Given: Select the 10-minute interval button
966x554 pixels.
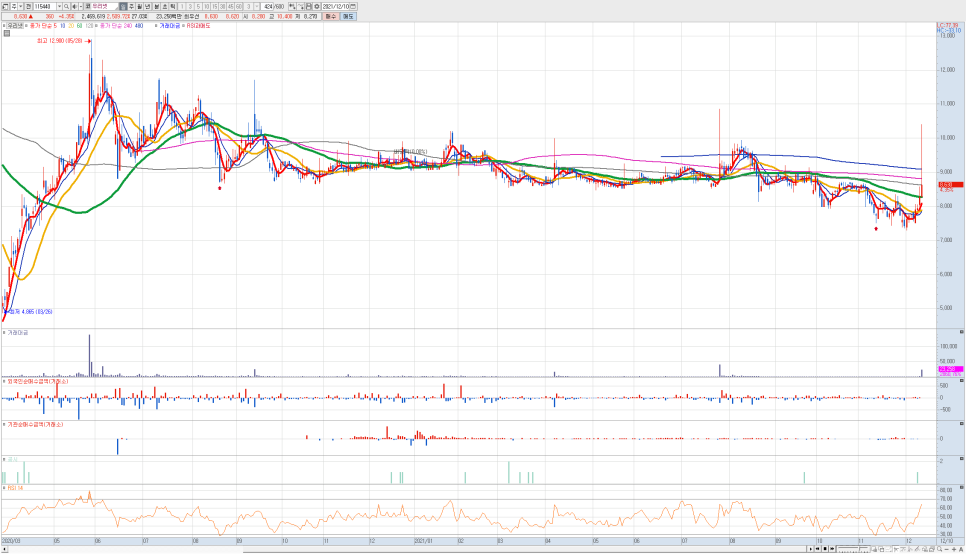Looking at the screenshot, I should click(206, 6).
